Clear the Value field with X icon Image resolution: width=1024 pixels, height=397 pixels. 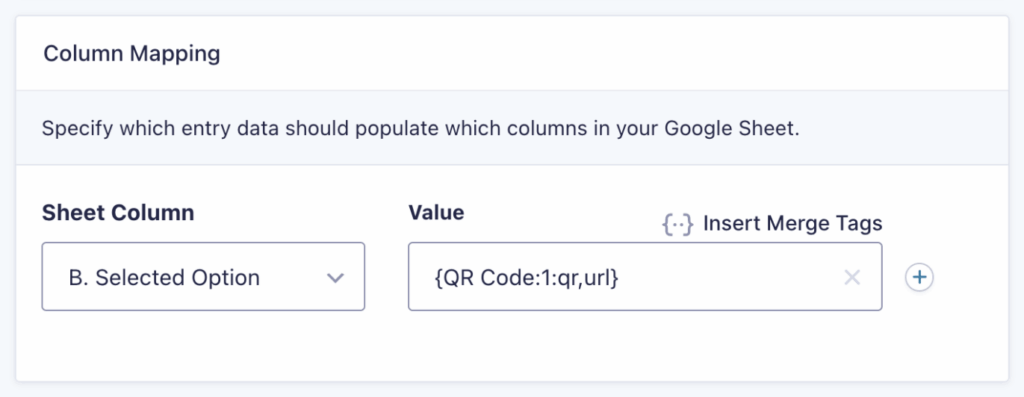[852, 278]
